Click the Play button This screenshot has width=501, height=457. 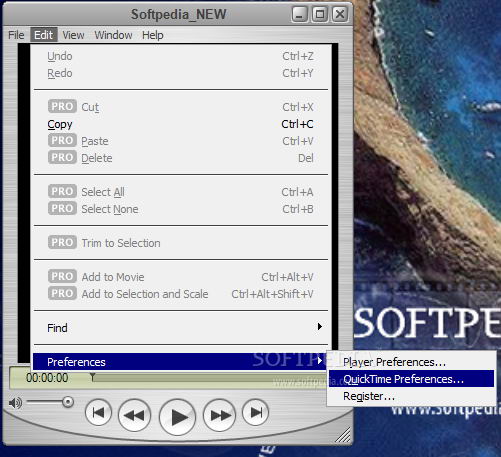pos(177,417)
